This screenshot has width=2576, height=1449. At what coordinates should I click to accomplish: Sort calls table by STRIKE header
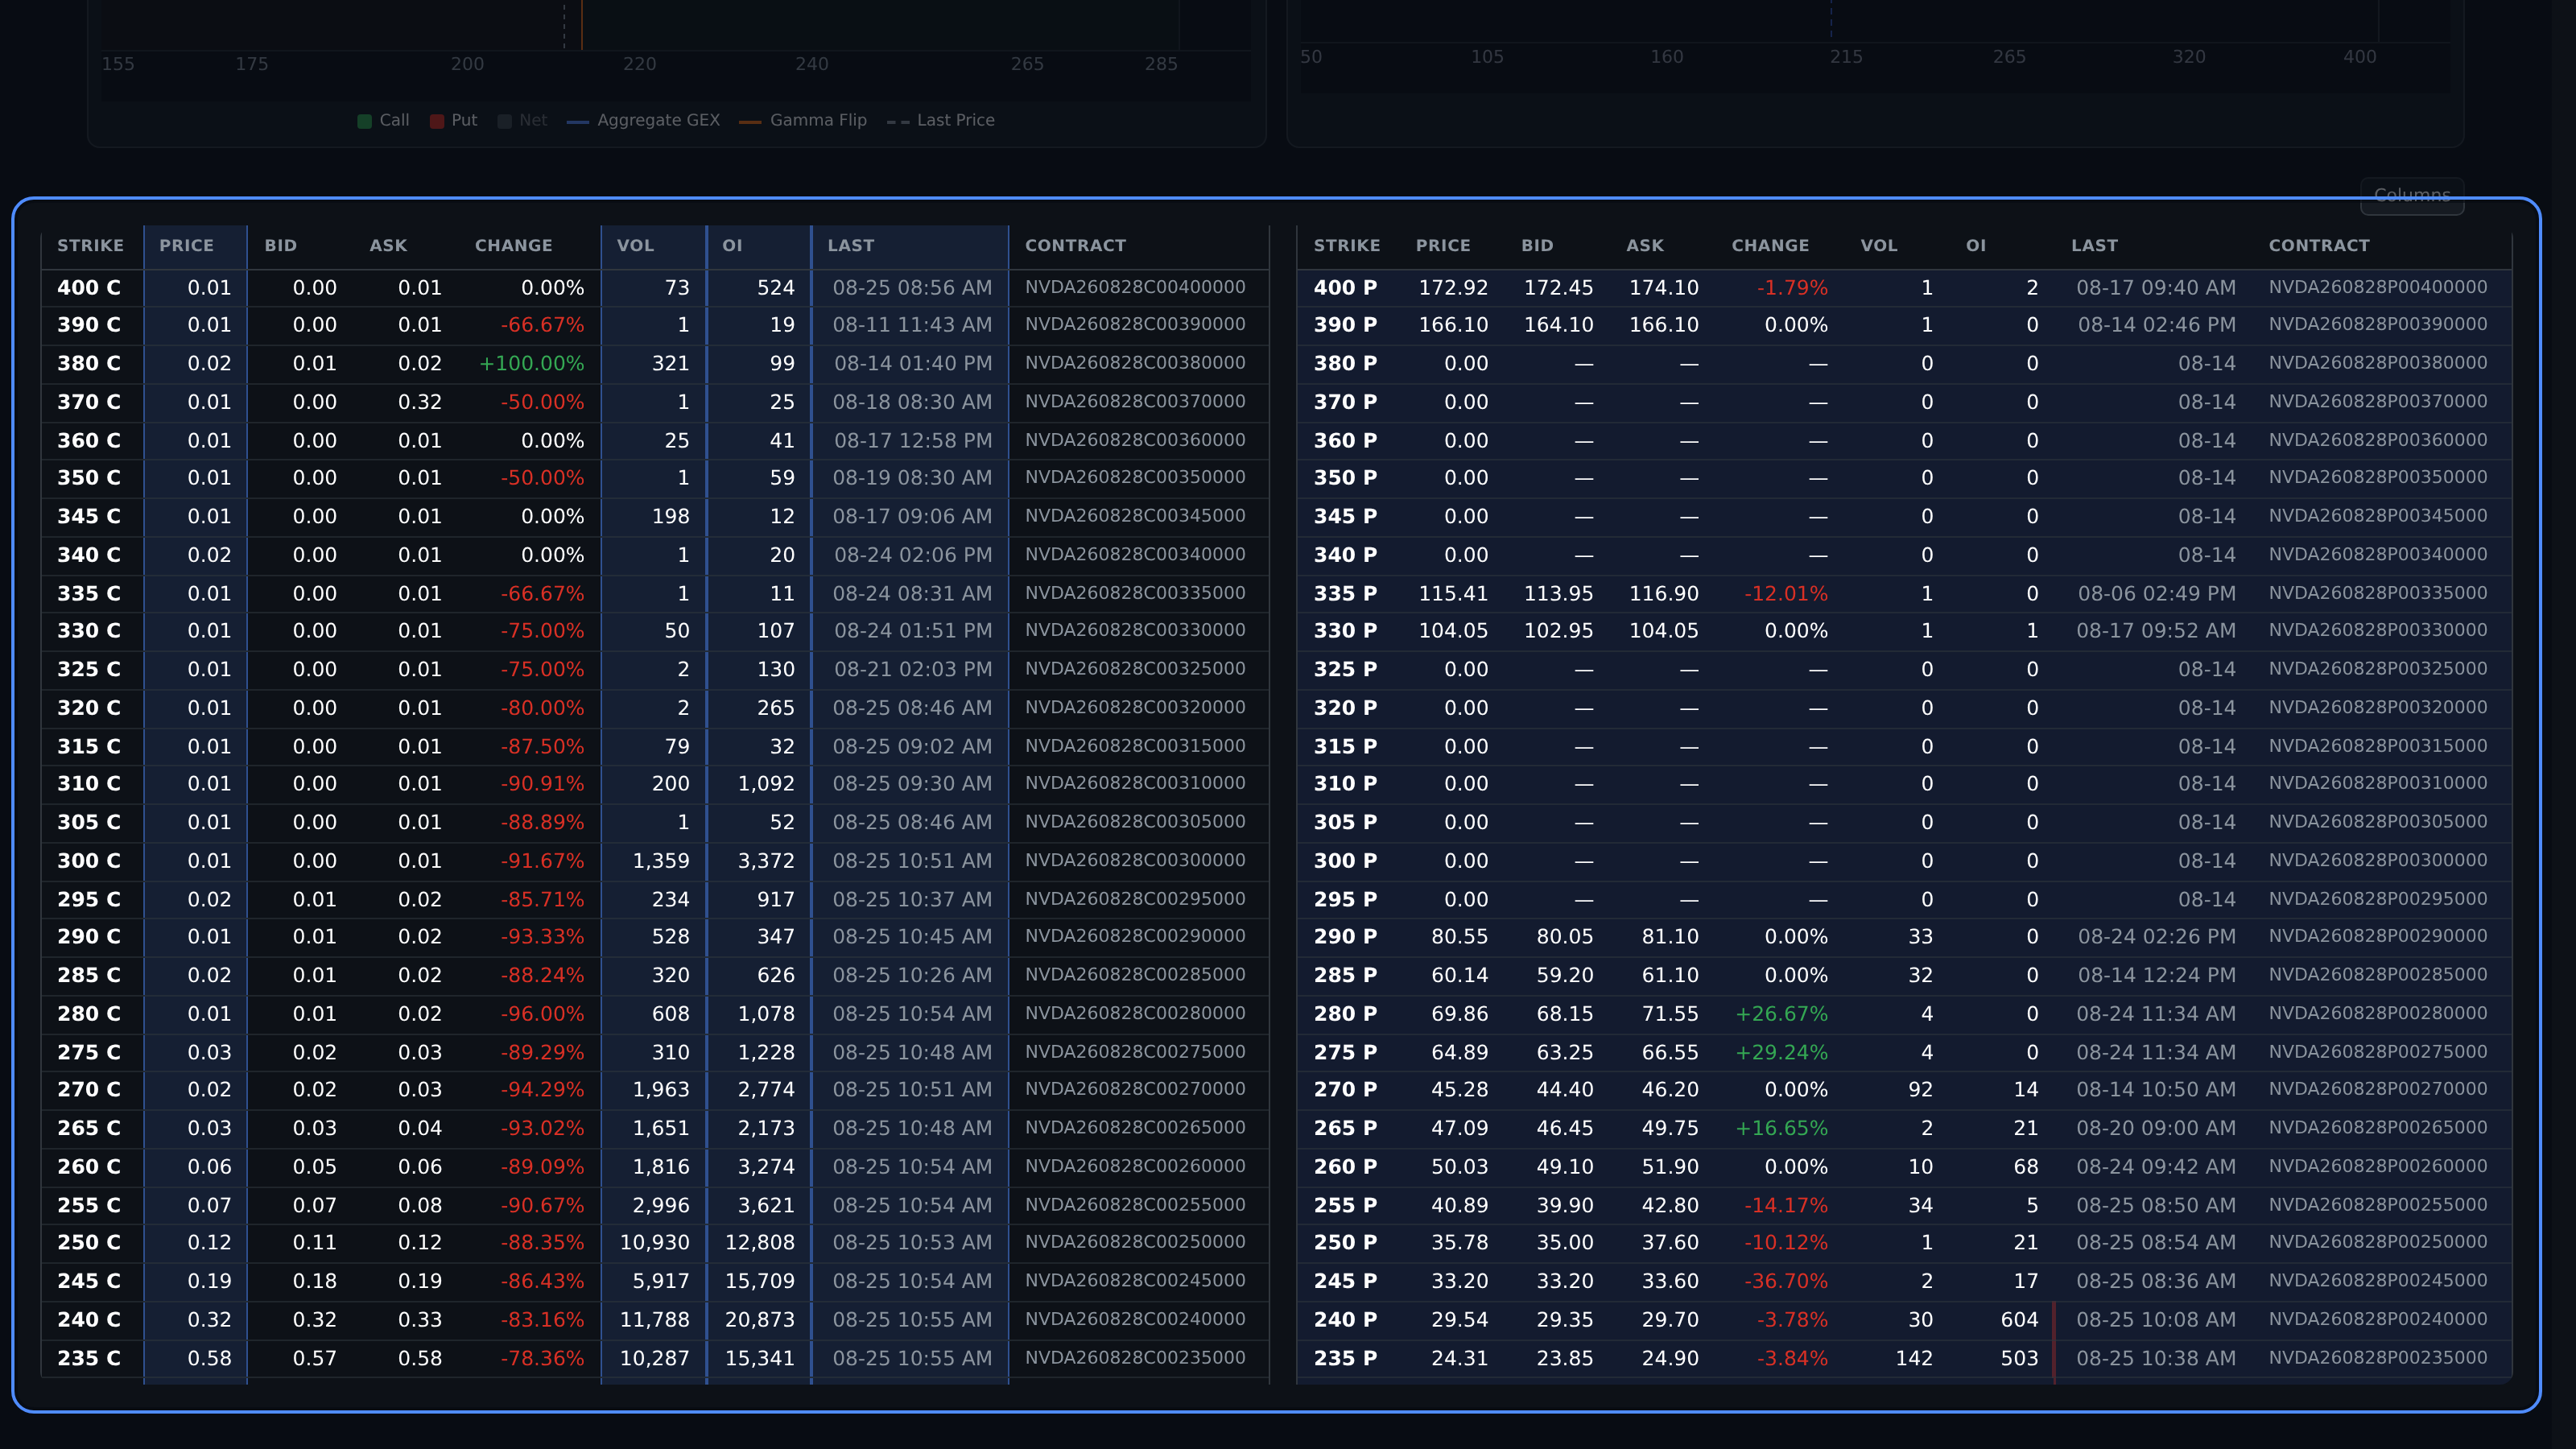point(91,246)
